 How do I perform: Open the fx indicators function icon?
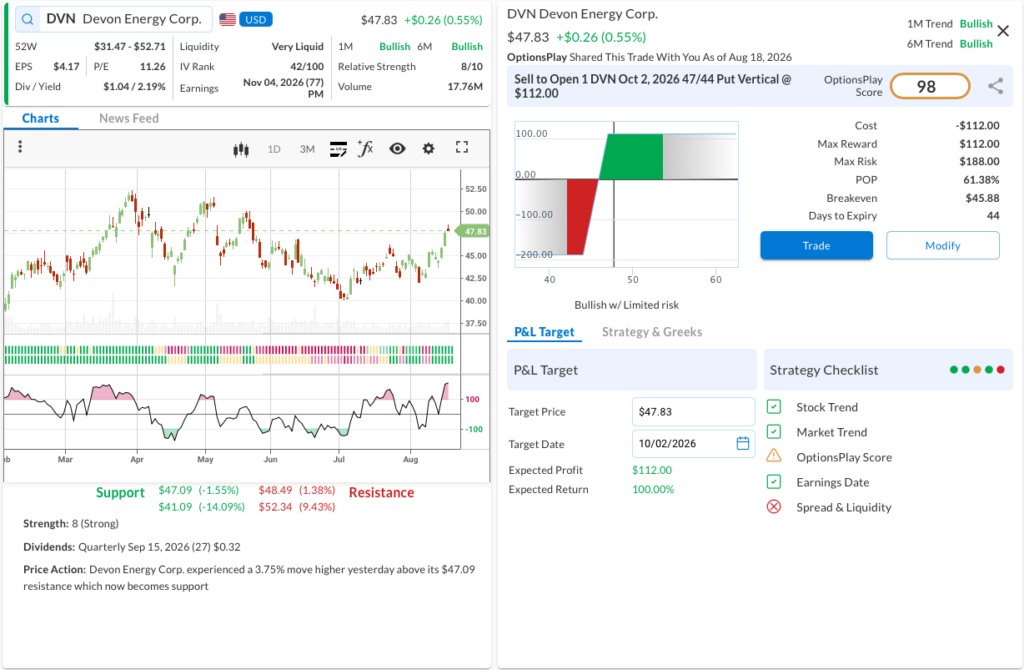[x=365, y=149]
